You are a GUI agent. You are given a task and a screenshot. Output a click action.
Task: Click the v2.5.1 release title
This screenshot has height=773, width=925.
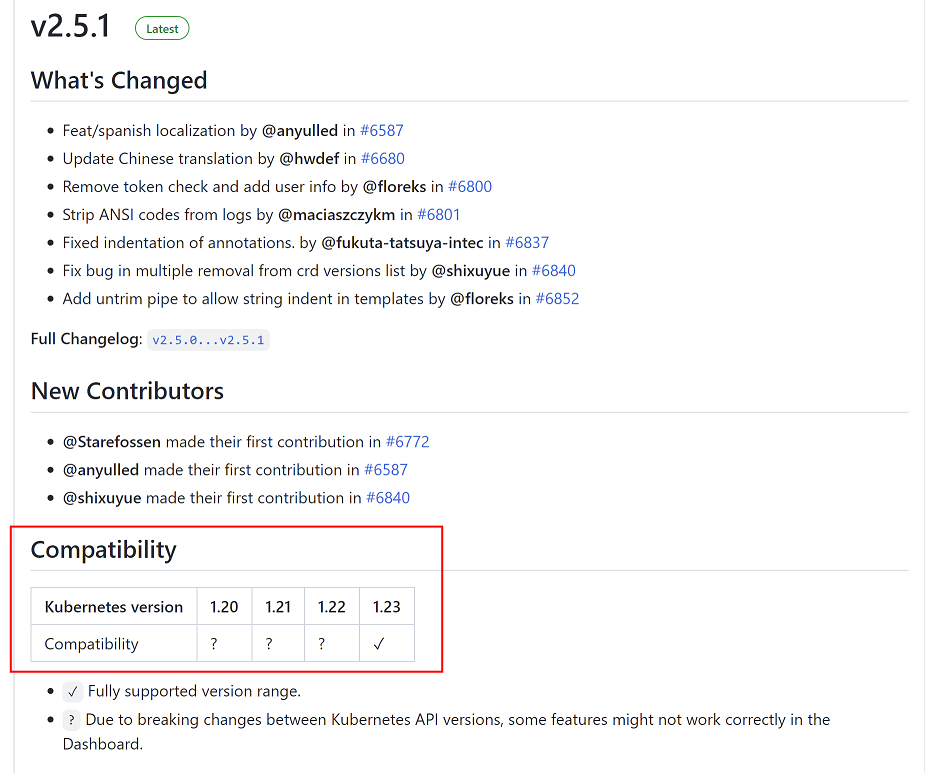point(70,26)
